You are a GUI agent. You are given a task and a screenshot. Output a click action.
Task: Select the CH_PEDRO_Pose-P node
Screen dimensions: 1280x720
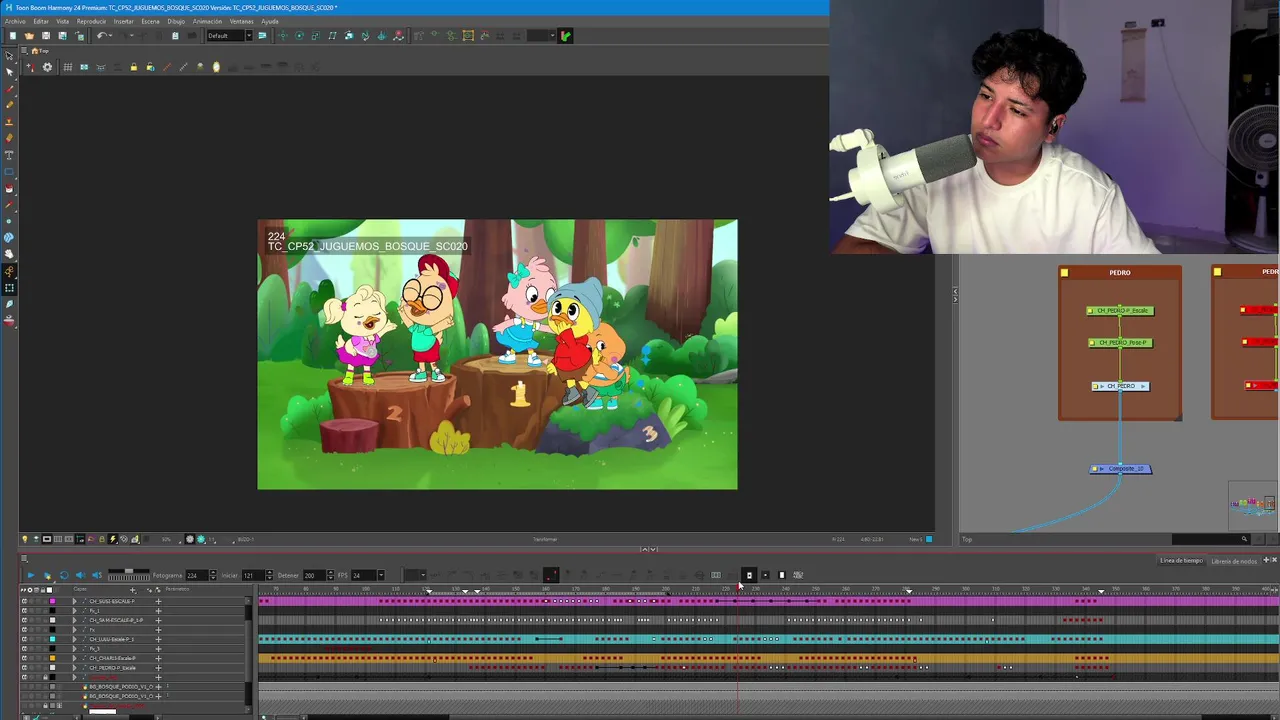click(x=1120, y=343)
